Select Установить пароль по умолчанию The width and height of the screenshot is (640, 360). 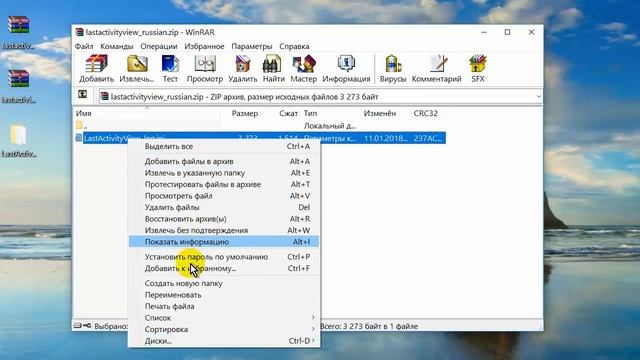[224, 257]
